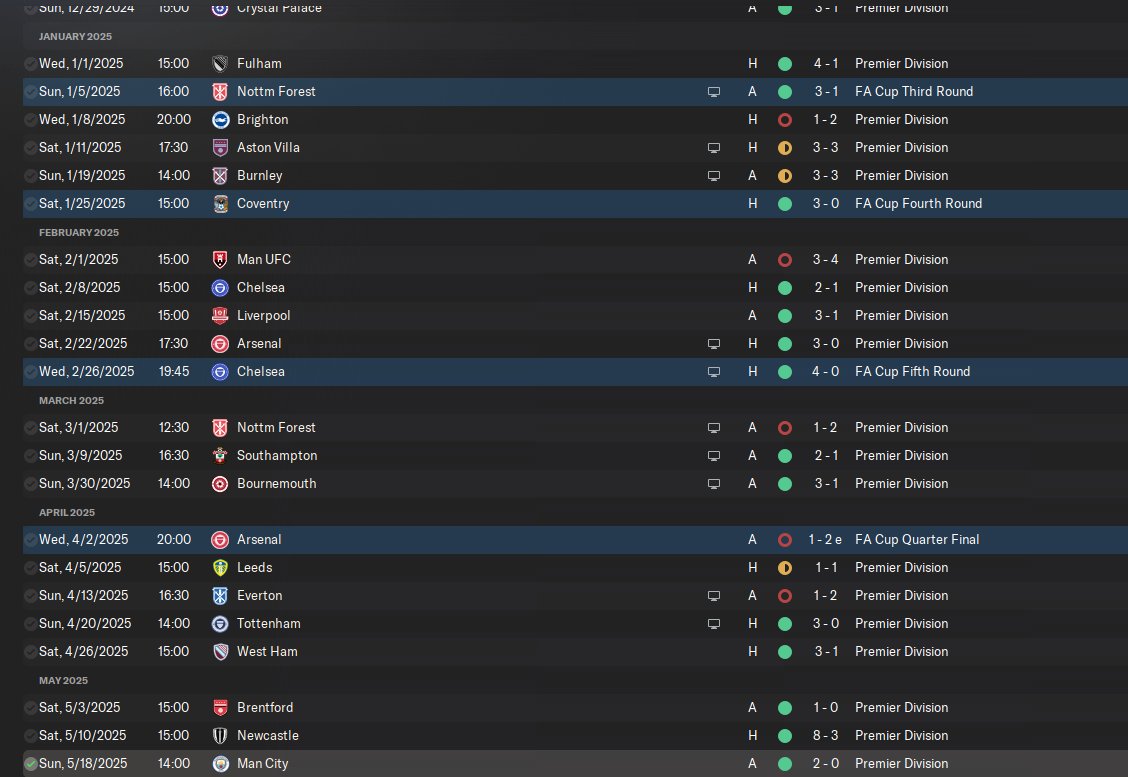The height and width of the screenshot is (777, 1128).
Task: Toggle the checkmark beside Sat, 2/1/2025 fixture
Action: click(30, 260)
